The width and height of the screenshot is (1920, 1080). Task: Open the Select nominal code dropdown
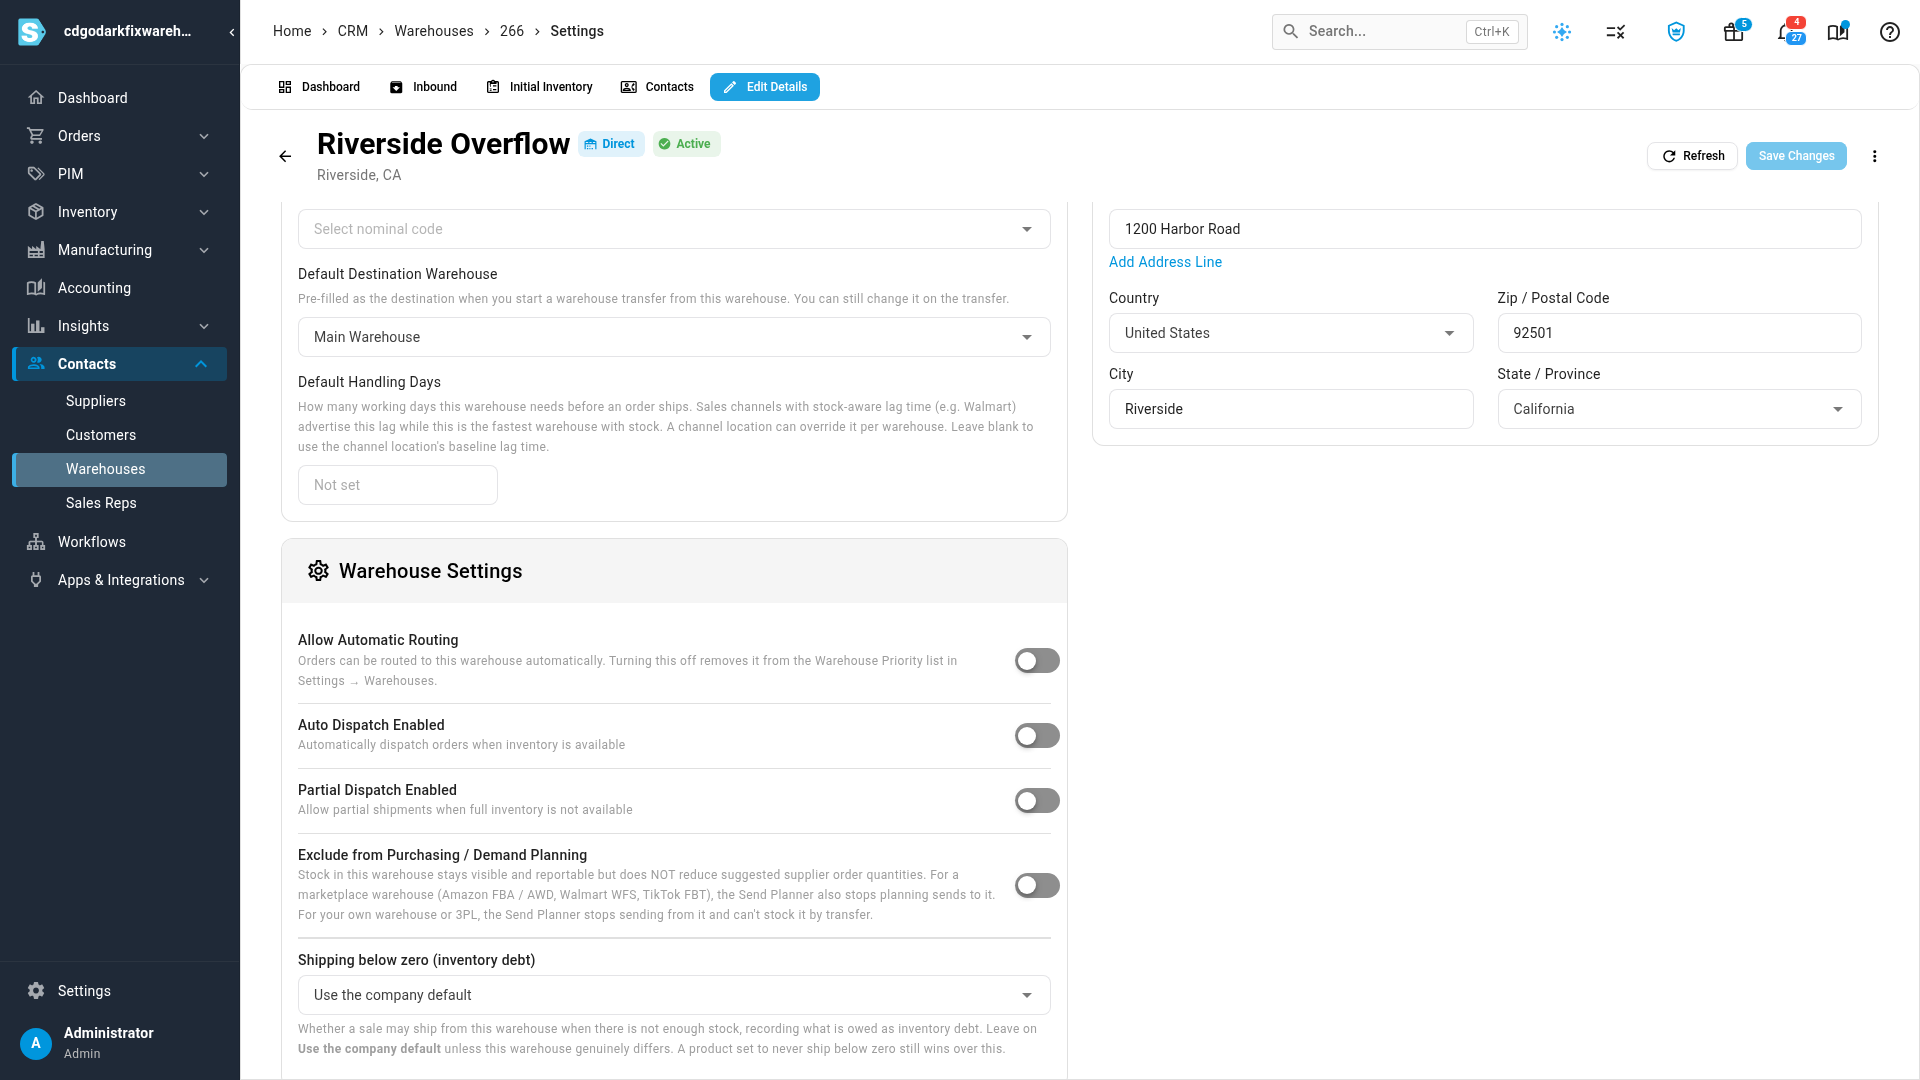(x=674, y=229)
